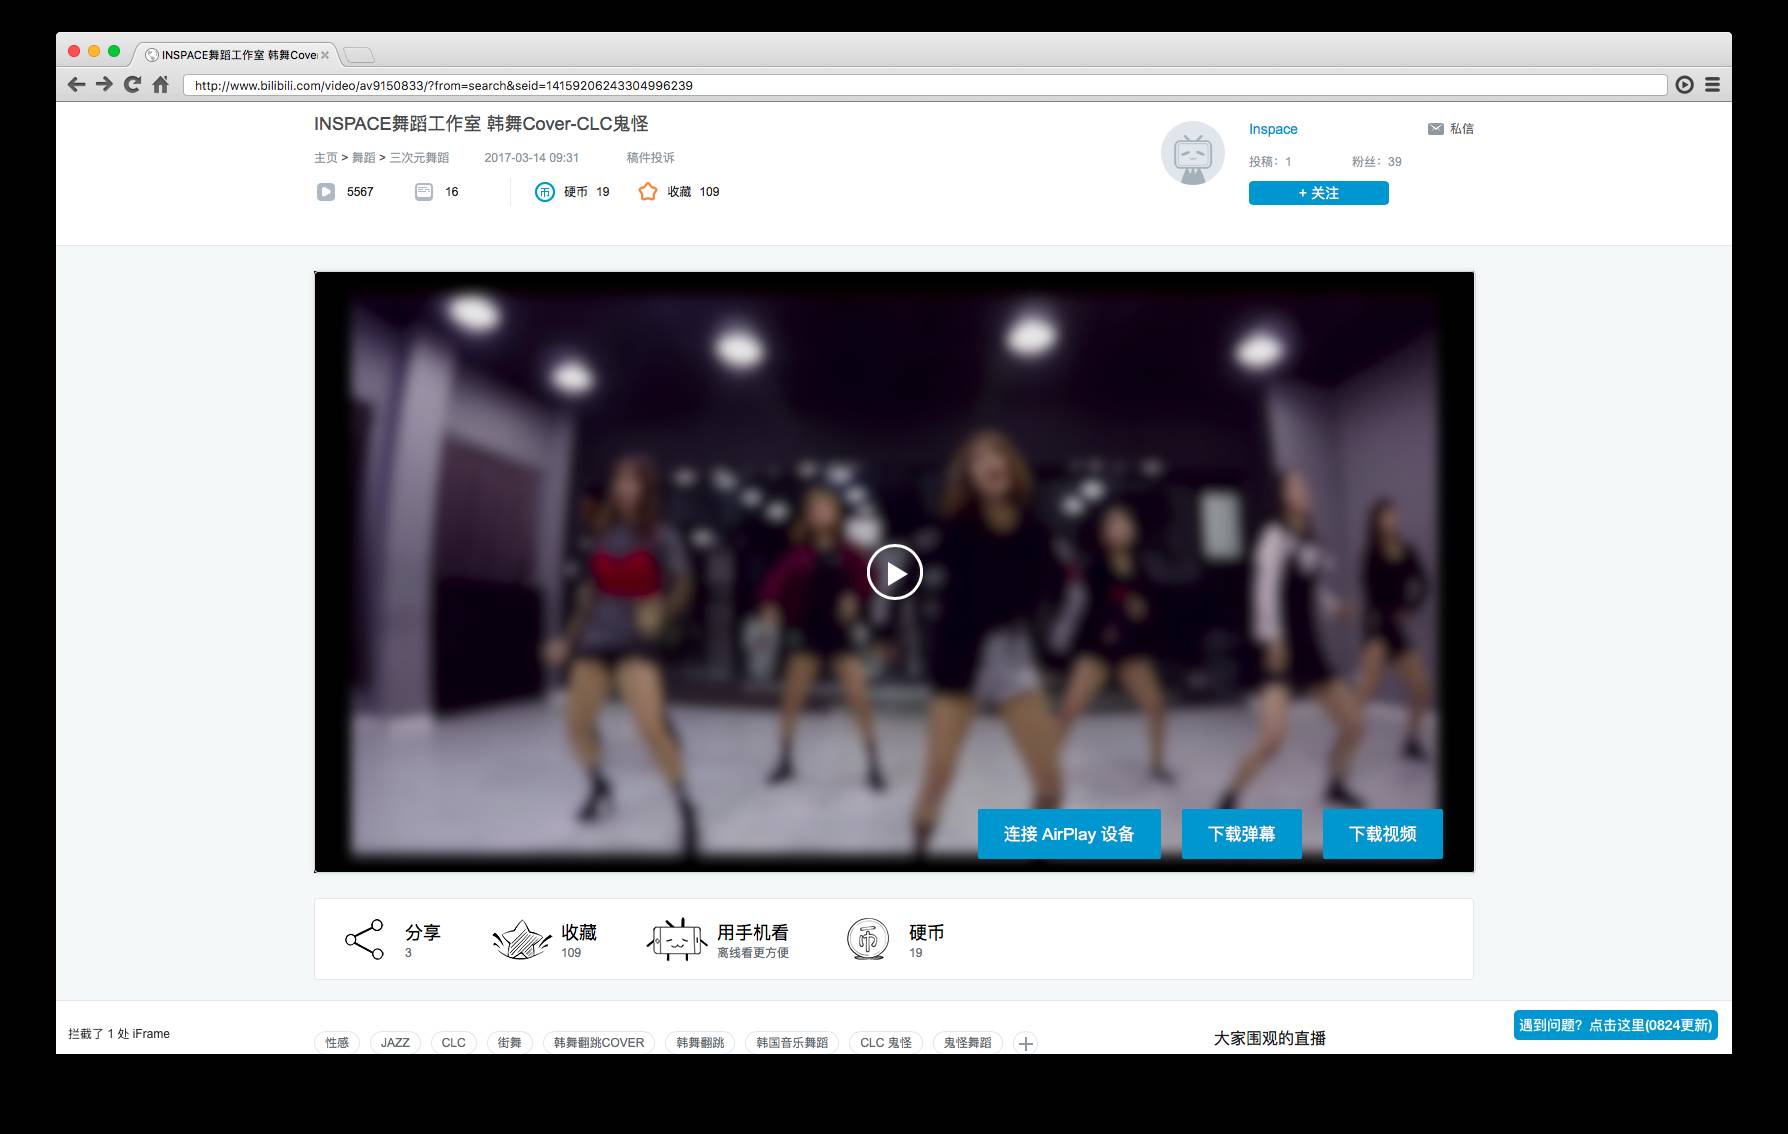Click the browser address bar
The width and height of the screenshot is (1788, 1134).
pyautogui.click(x=924, y=85)
